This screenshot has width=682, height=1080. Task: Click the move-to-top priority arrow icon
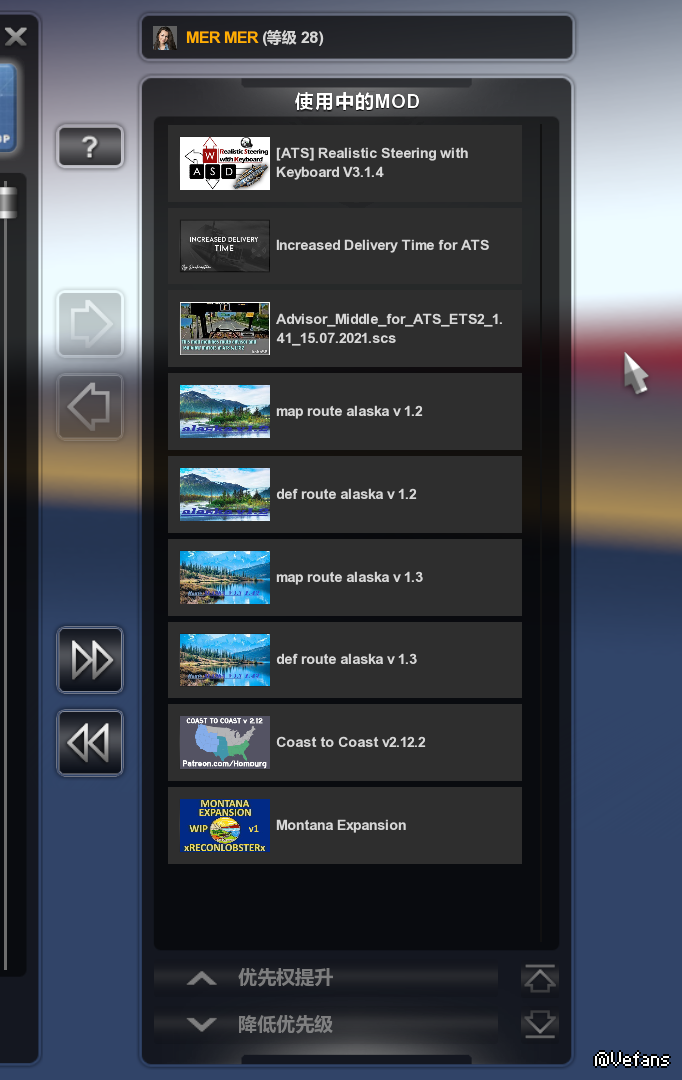(x=539, y=978)
